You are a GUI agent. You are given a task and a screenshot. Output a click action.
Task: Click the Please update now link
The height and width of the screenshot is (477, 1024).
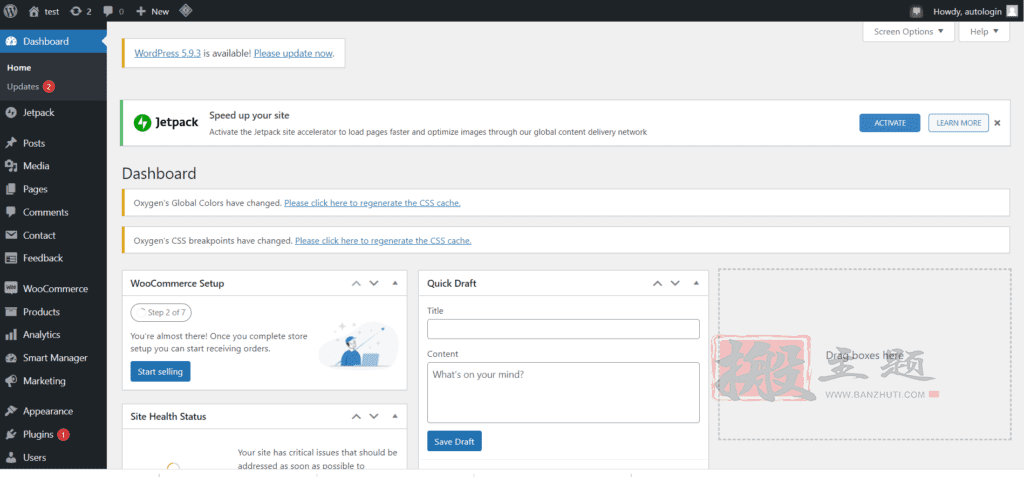(293, 54)
